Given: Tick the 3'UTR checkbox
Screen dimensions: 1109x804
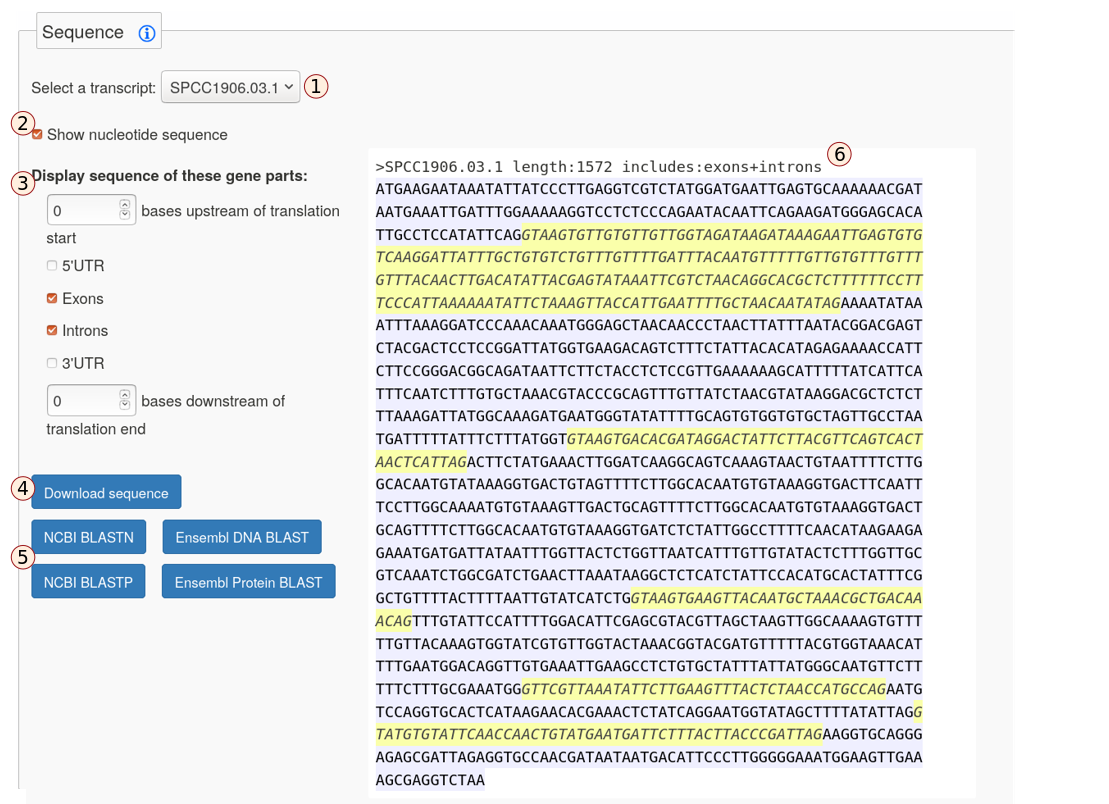Looking at the screenshot, I should click(52, 363).
